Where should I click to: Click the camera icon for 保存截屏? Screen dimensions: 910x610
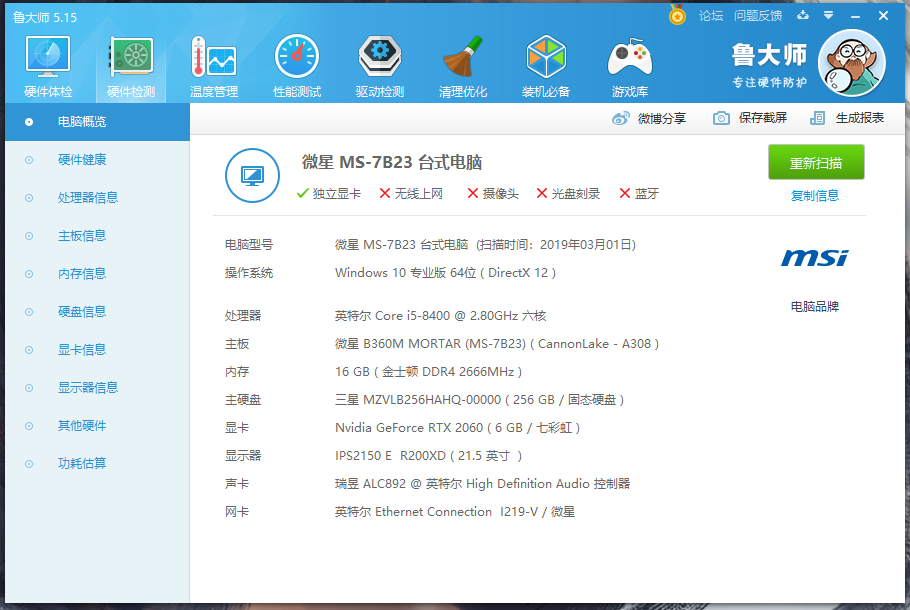tap(721, 118)
